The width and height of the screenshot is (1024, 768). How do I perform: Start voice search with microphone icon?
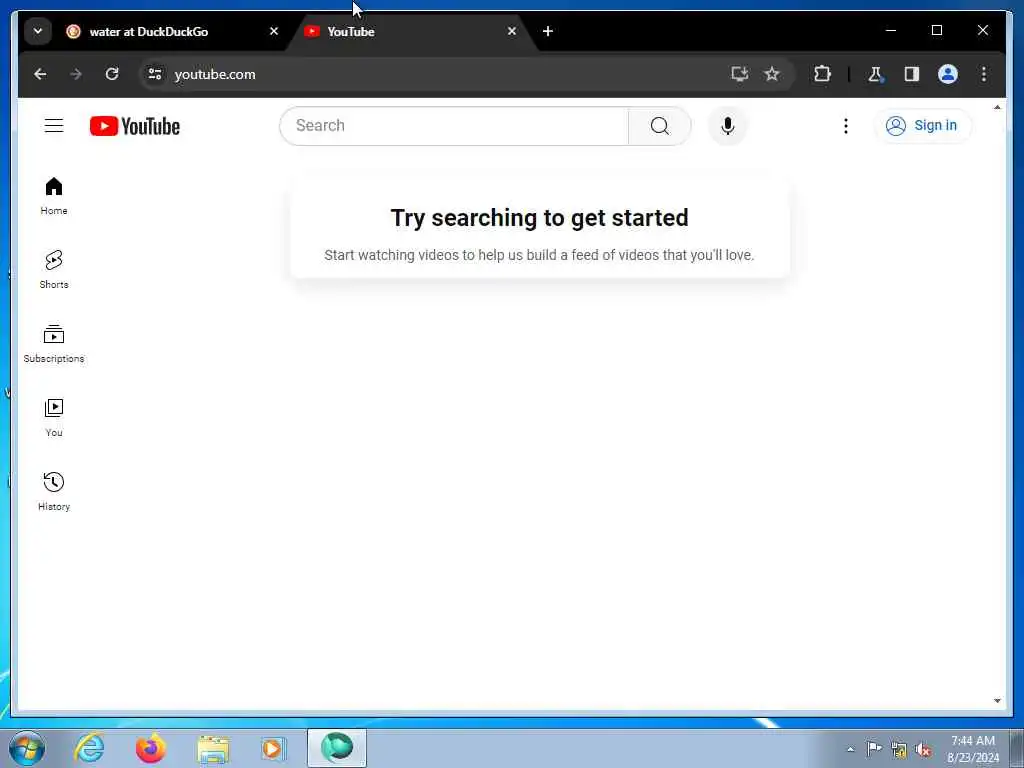point(728,126)
